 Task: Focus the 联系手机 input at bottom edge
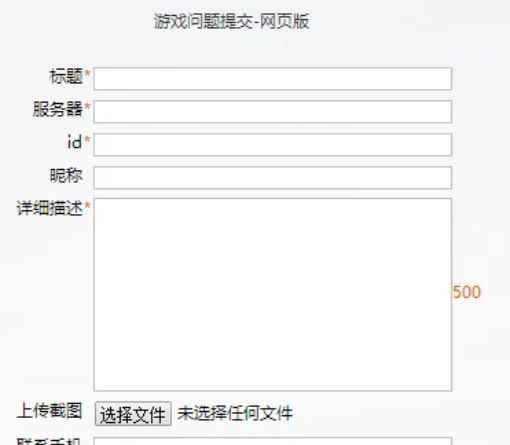[x=273, y=441]
